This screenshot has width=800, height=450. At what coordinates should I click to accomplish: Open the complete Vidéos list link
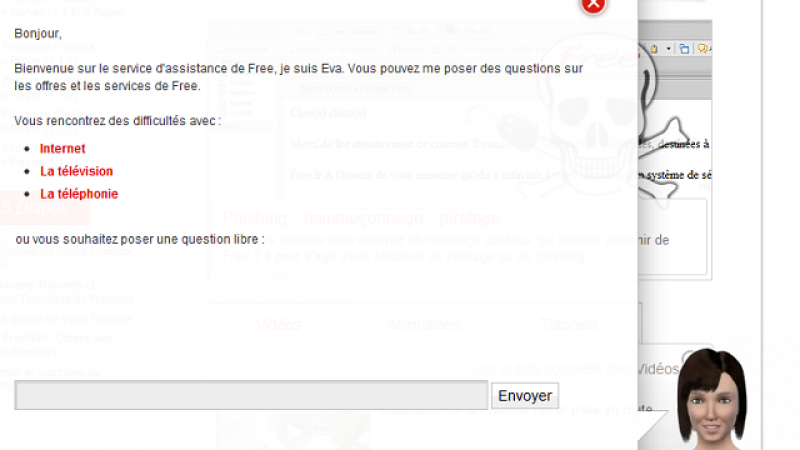574,369
